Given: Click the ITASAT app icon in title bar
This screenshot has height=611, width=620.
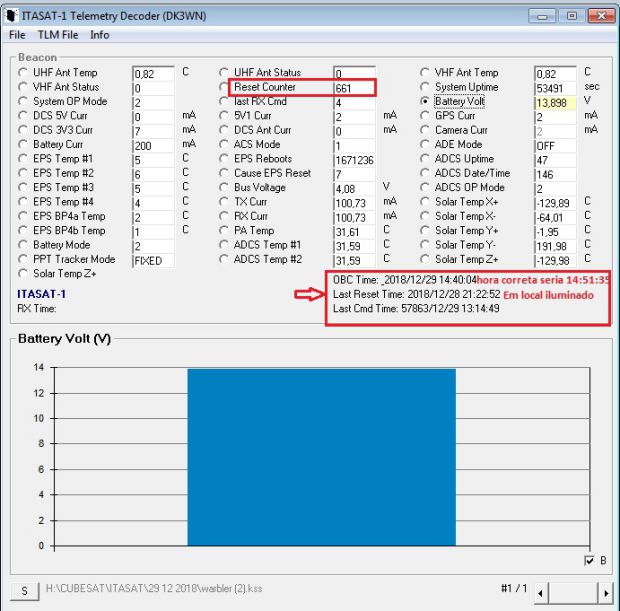Looking at the screenshot, I should [x=13, y=16].
